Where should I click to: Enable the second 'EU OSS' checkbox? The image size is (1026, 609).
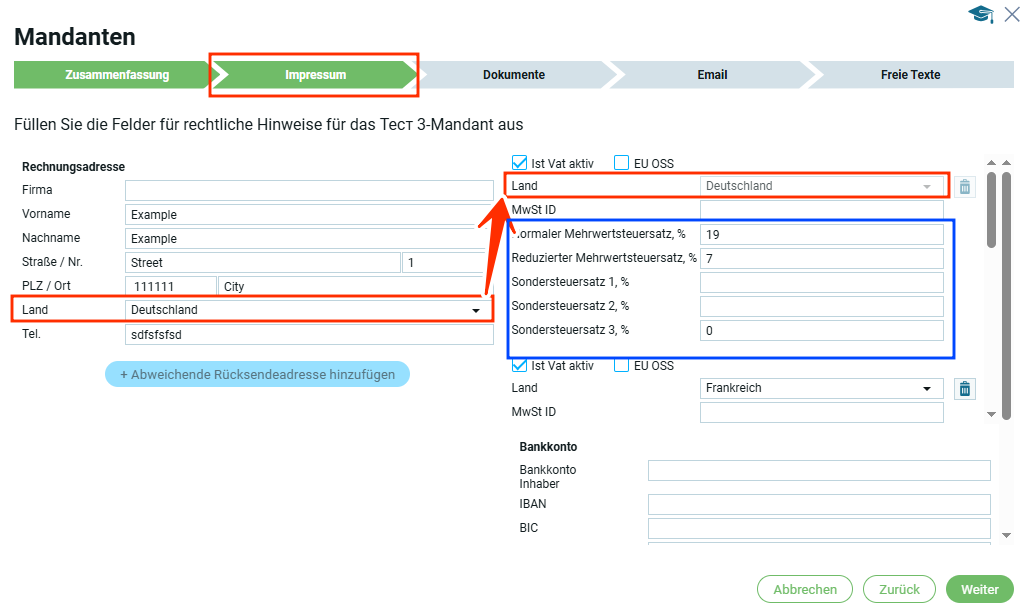(x=622, y=365)
